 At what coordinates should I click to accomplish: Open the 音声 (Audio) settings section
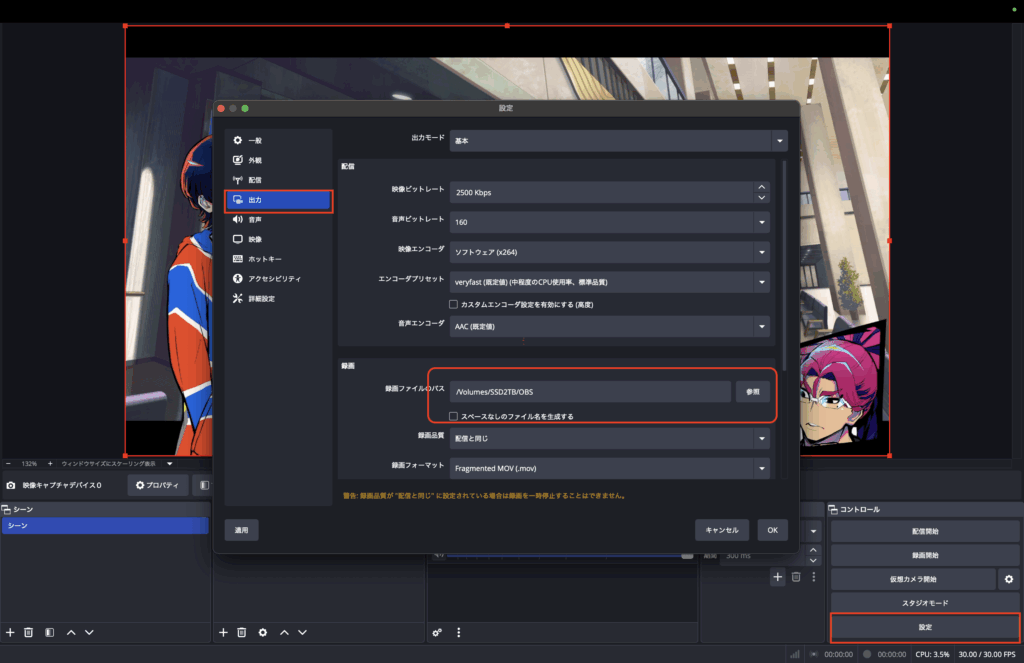(x=255, y=219)
